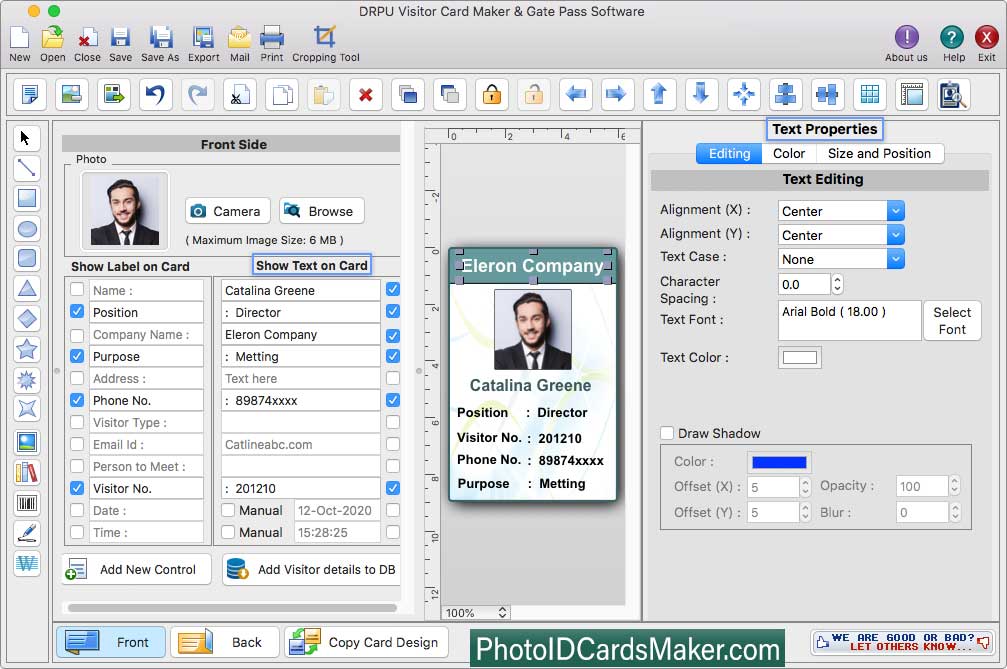Click the Print icon
The height and width of the screenshot is (669, 1007).
pos(272,37)
